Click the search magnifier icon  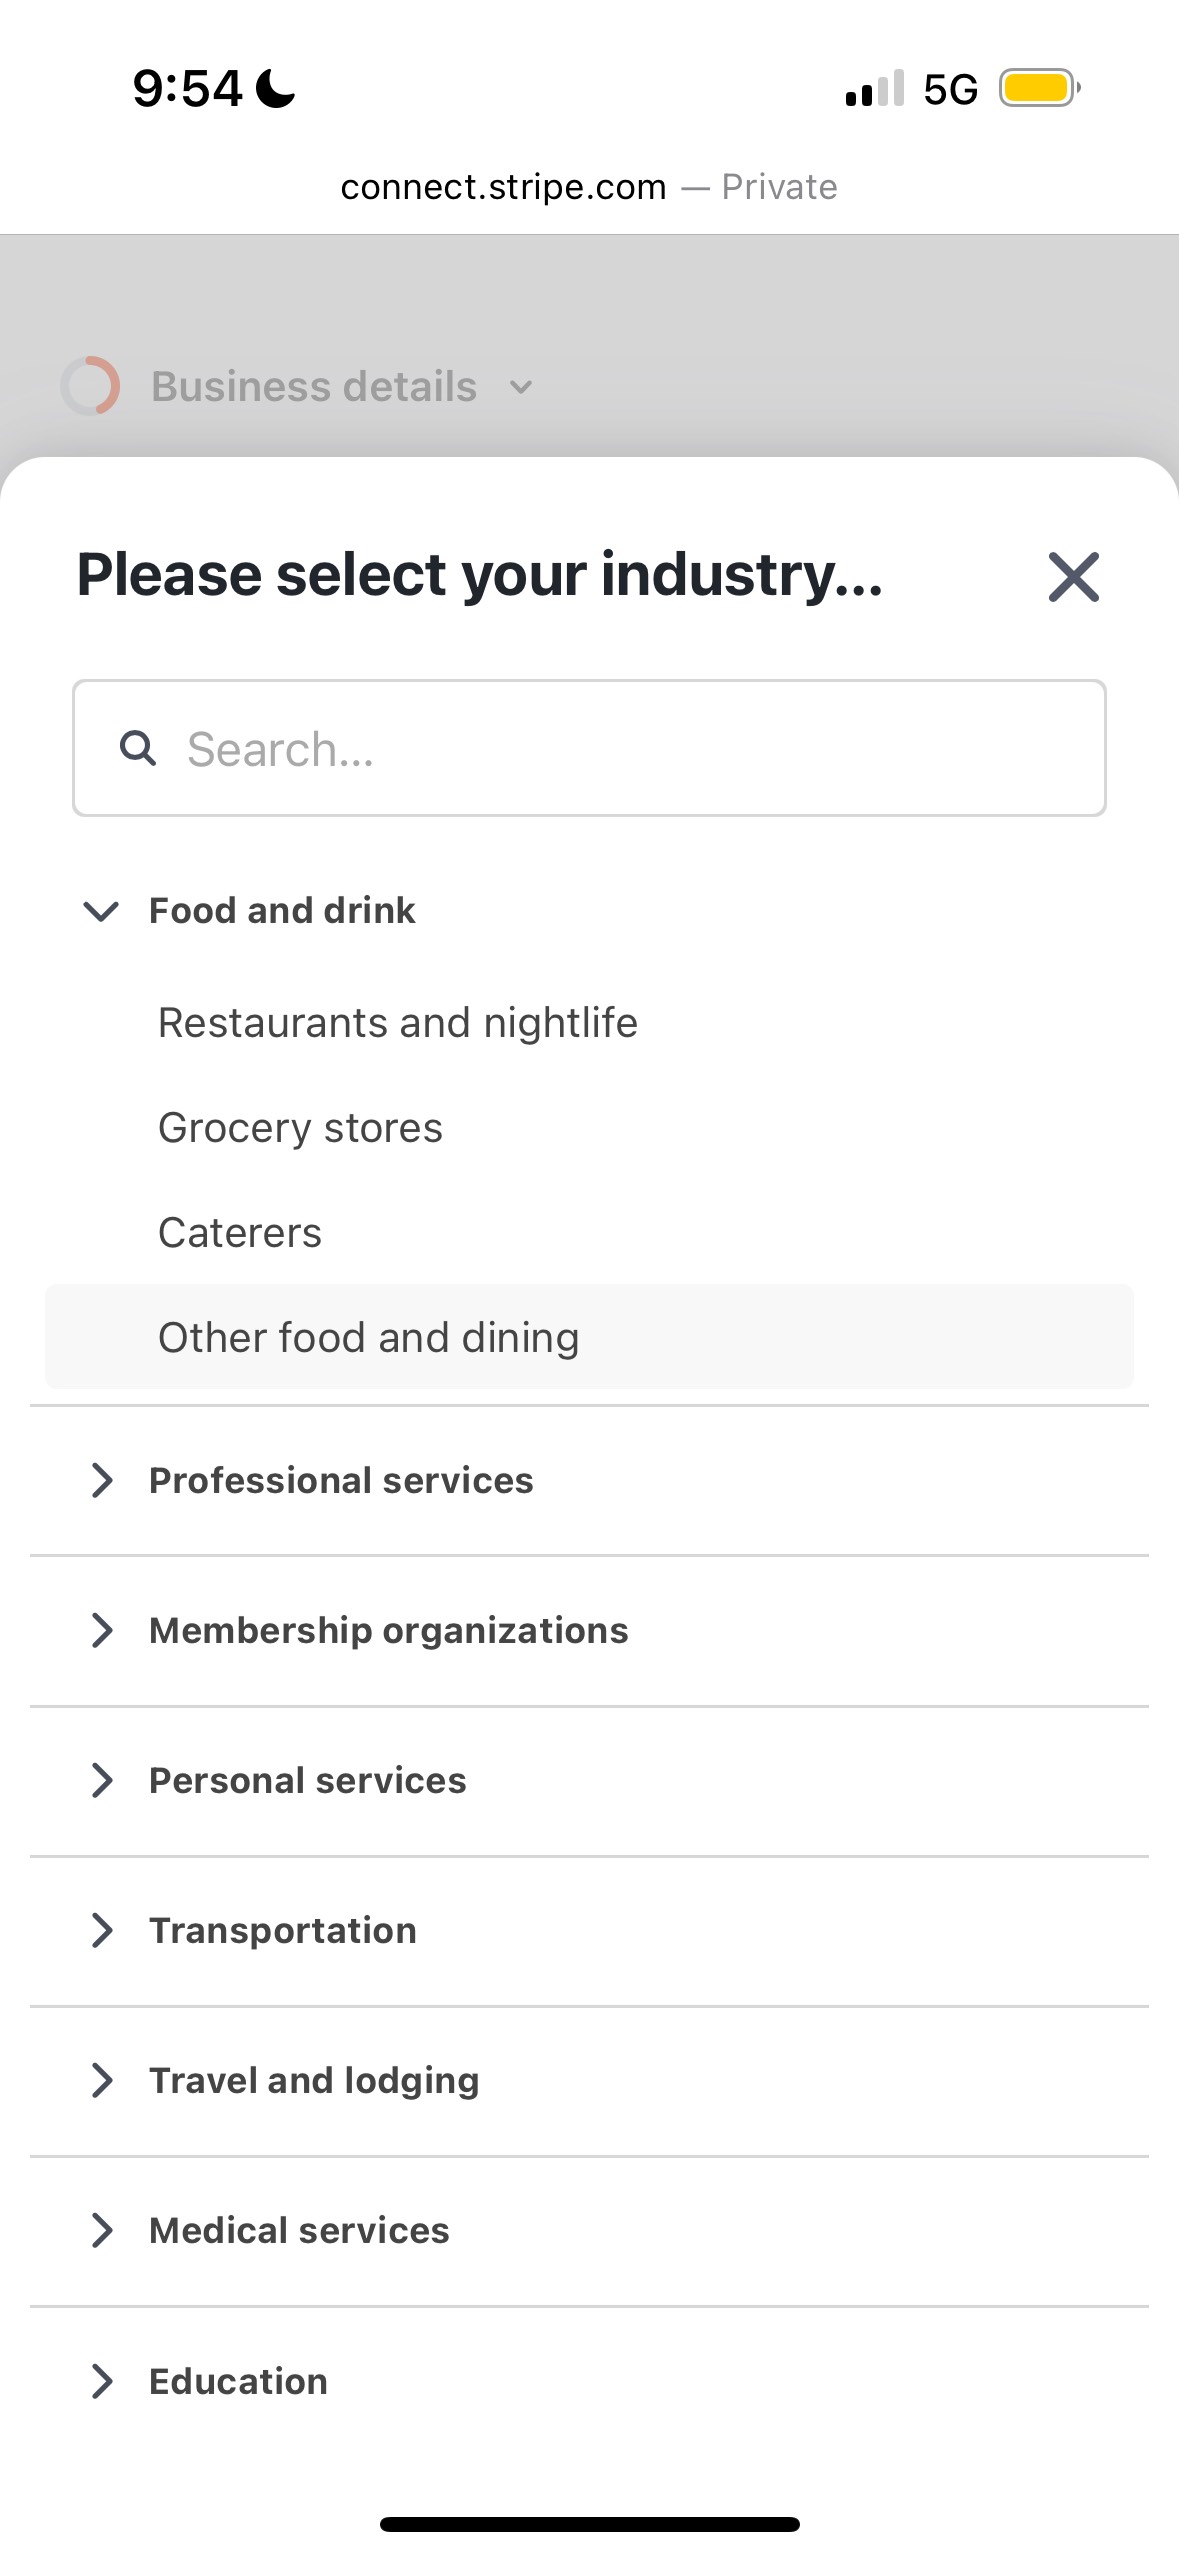coord(138,748)
